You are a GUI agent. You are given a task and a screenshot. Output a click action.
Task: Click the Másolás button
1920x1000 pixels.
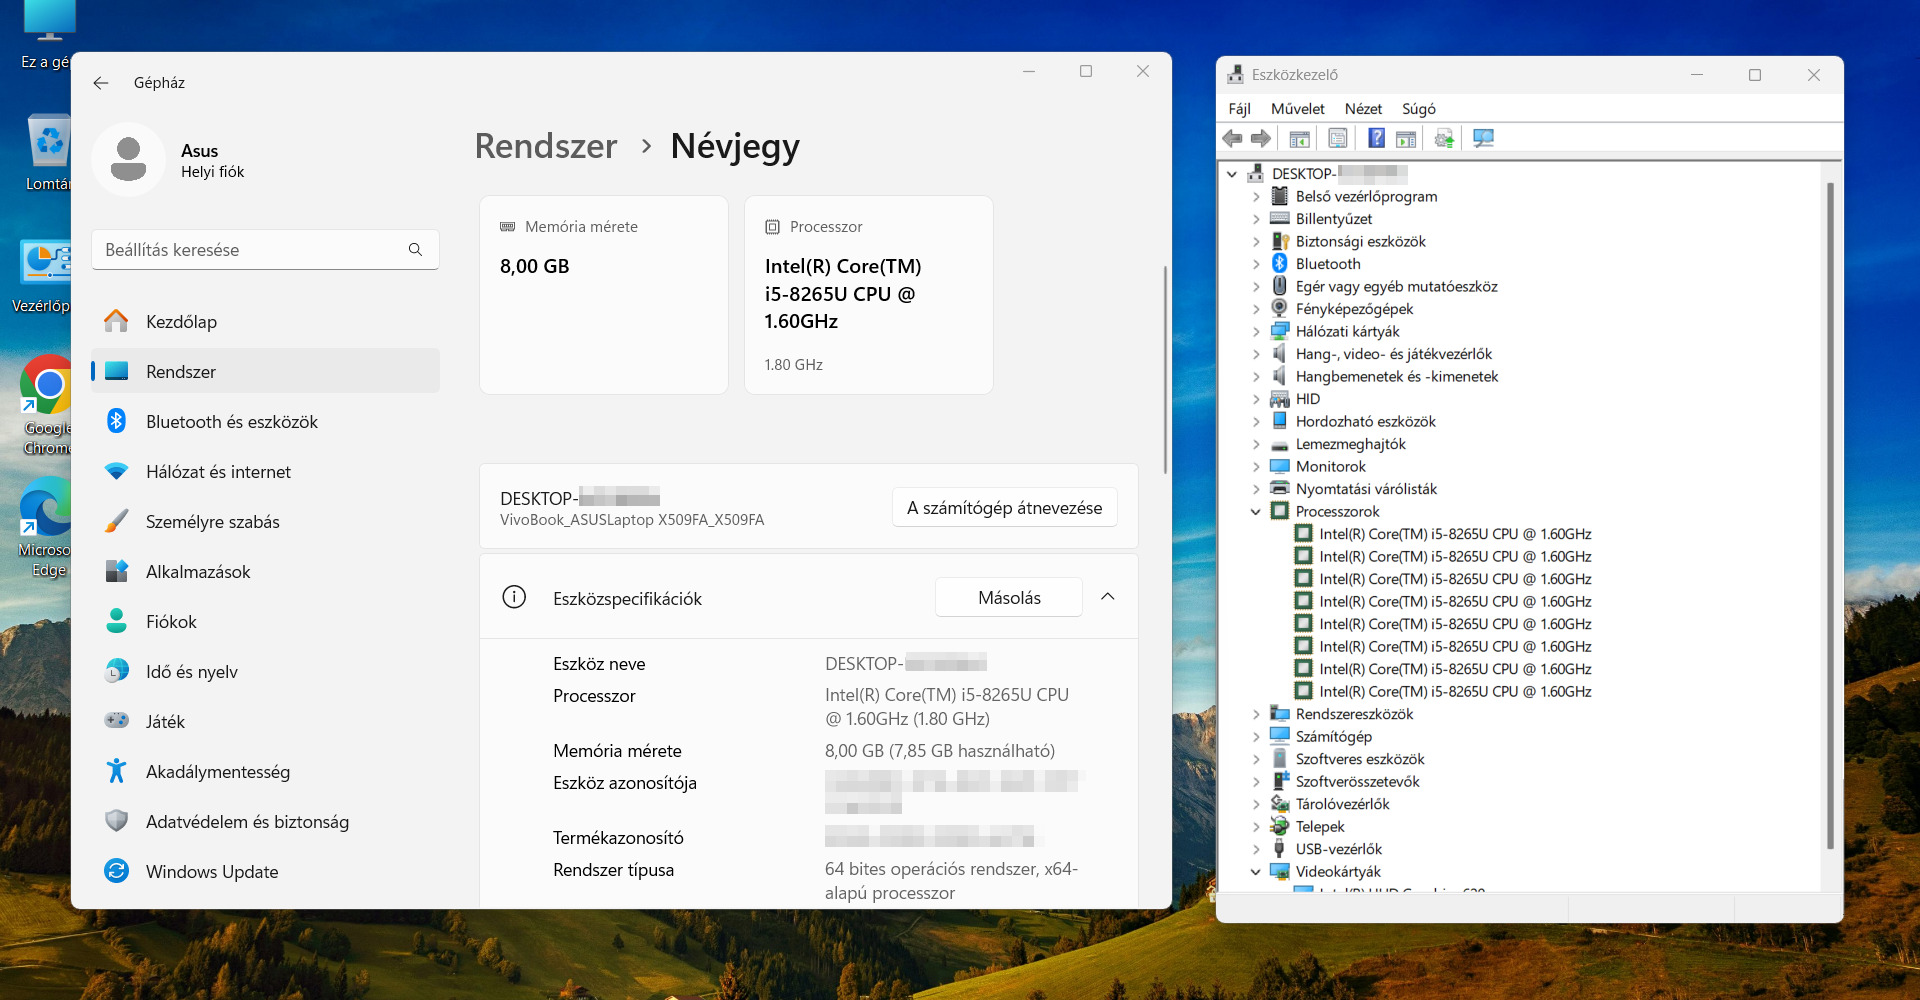1009,597
